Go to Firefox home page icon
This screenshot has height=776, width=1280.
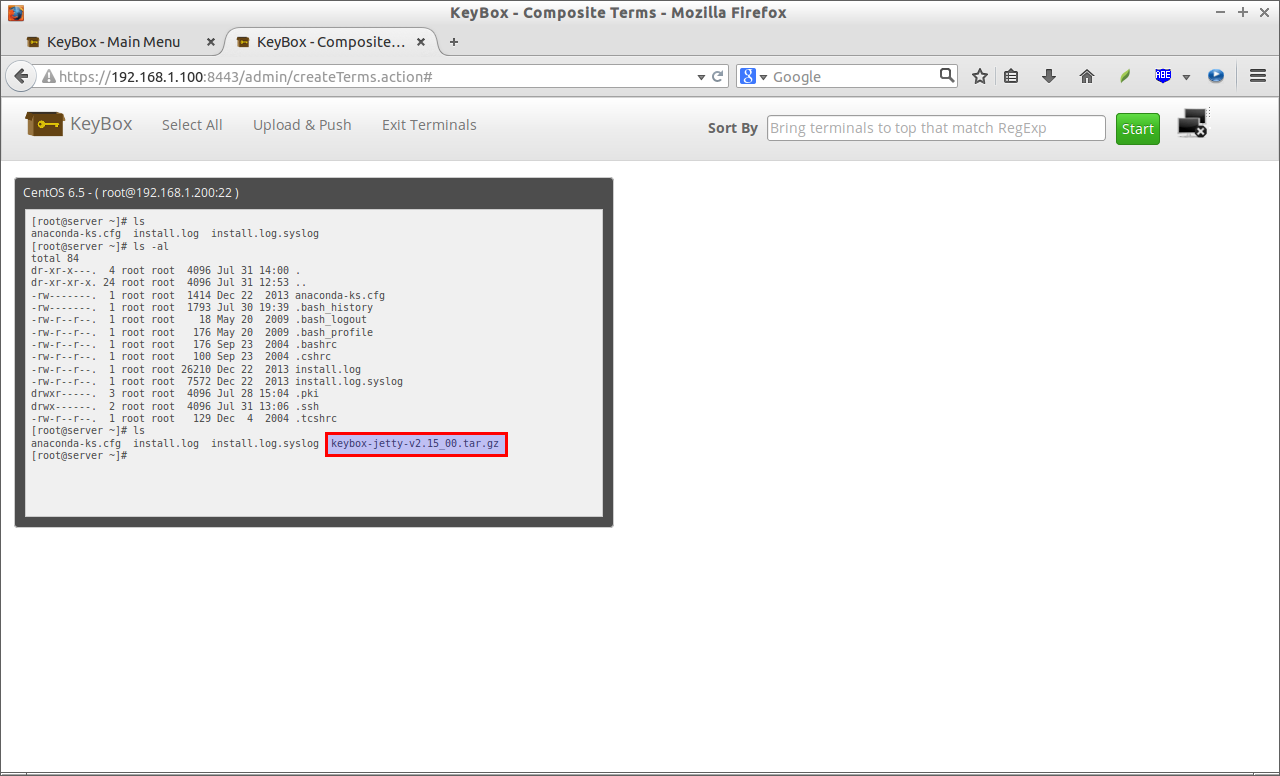click(x=1087, y=76)
